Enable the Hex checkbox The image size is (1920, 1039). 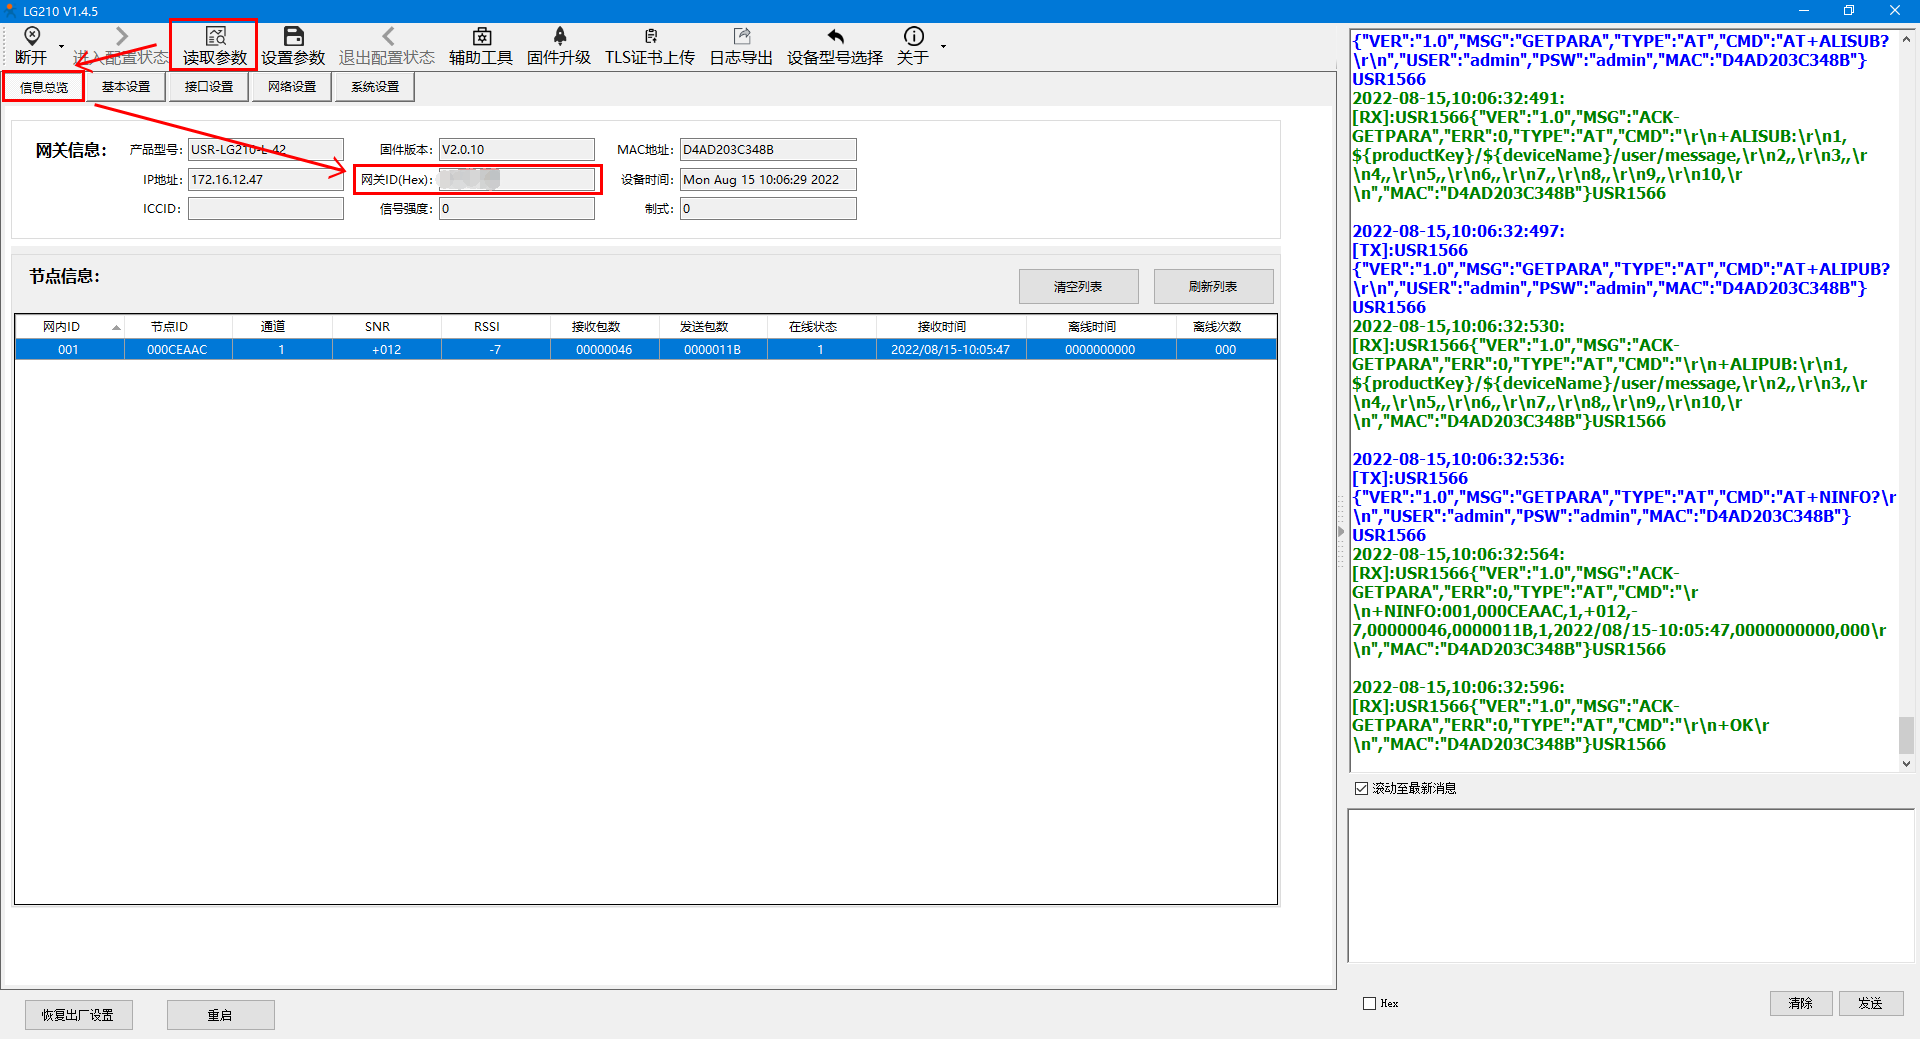click(x=1369, y=1003)
